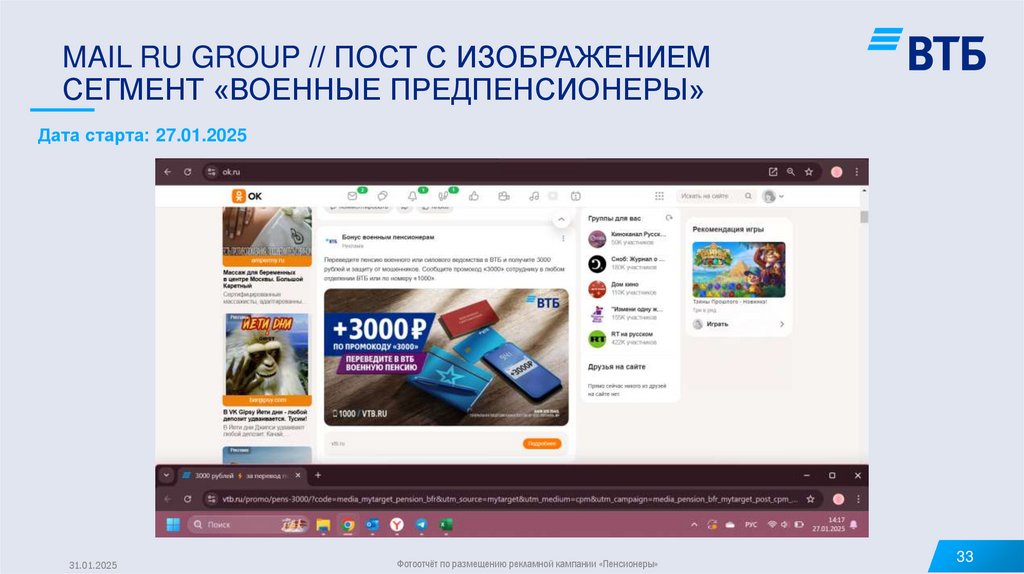Open the music note icon in OK header
1024x574 pixels.
click(534, 196)
